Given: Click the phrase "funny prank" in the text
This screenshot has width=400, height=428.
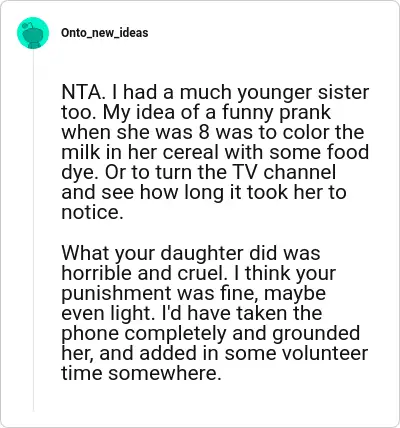Looking at the screenshot, I should [276, 112].
